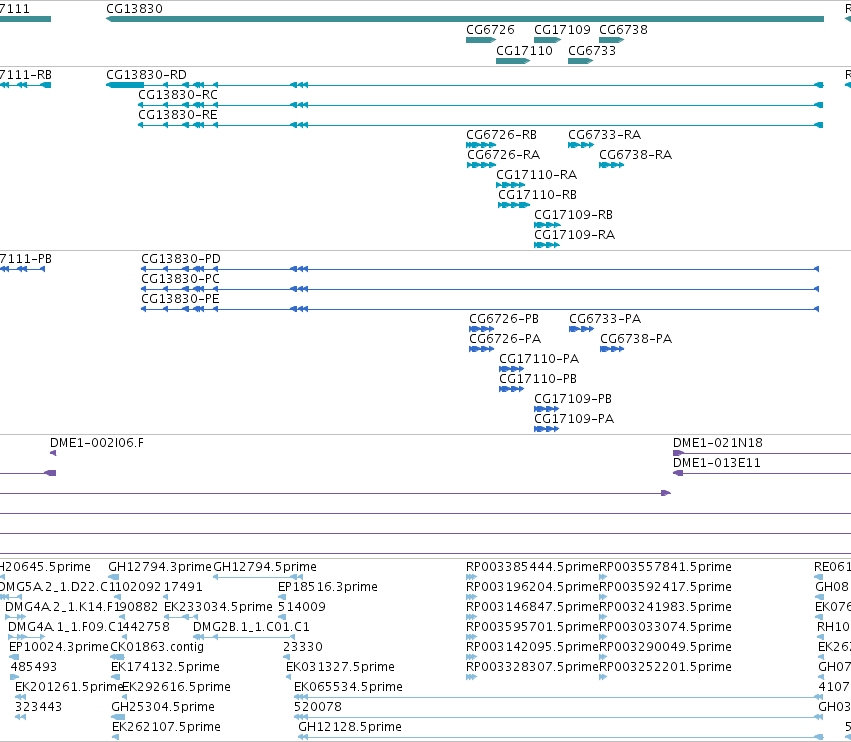
Task: Select EST EK174132.5prime
Action: [x=115, y=677]
